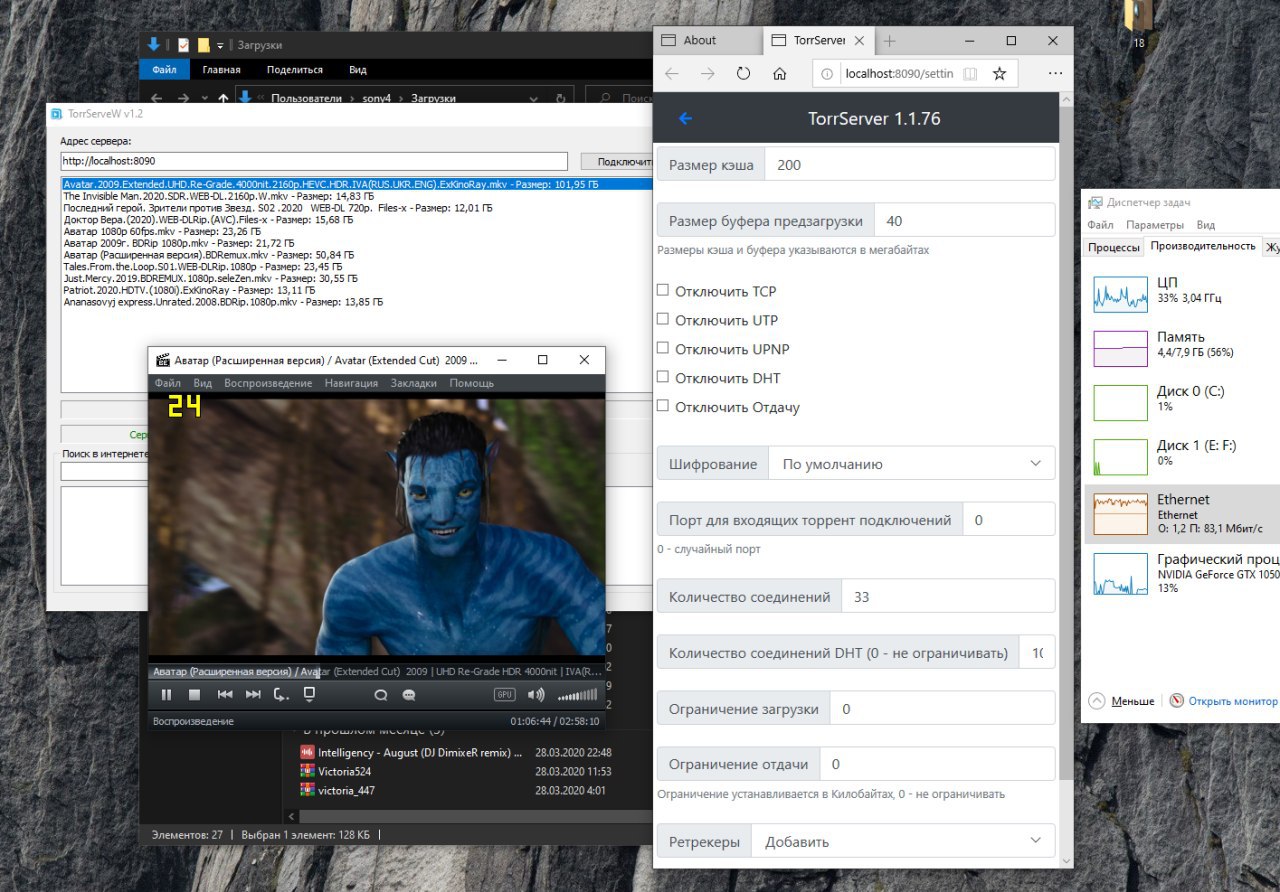Skip to previous track in media player
The image size is (1280, 892).
(x=225, y=695)
